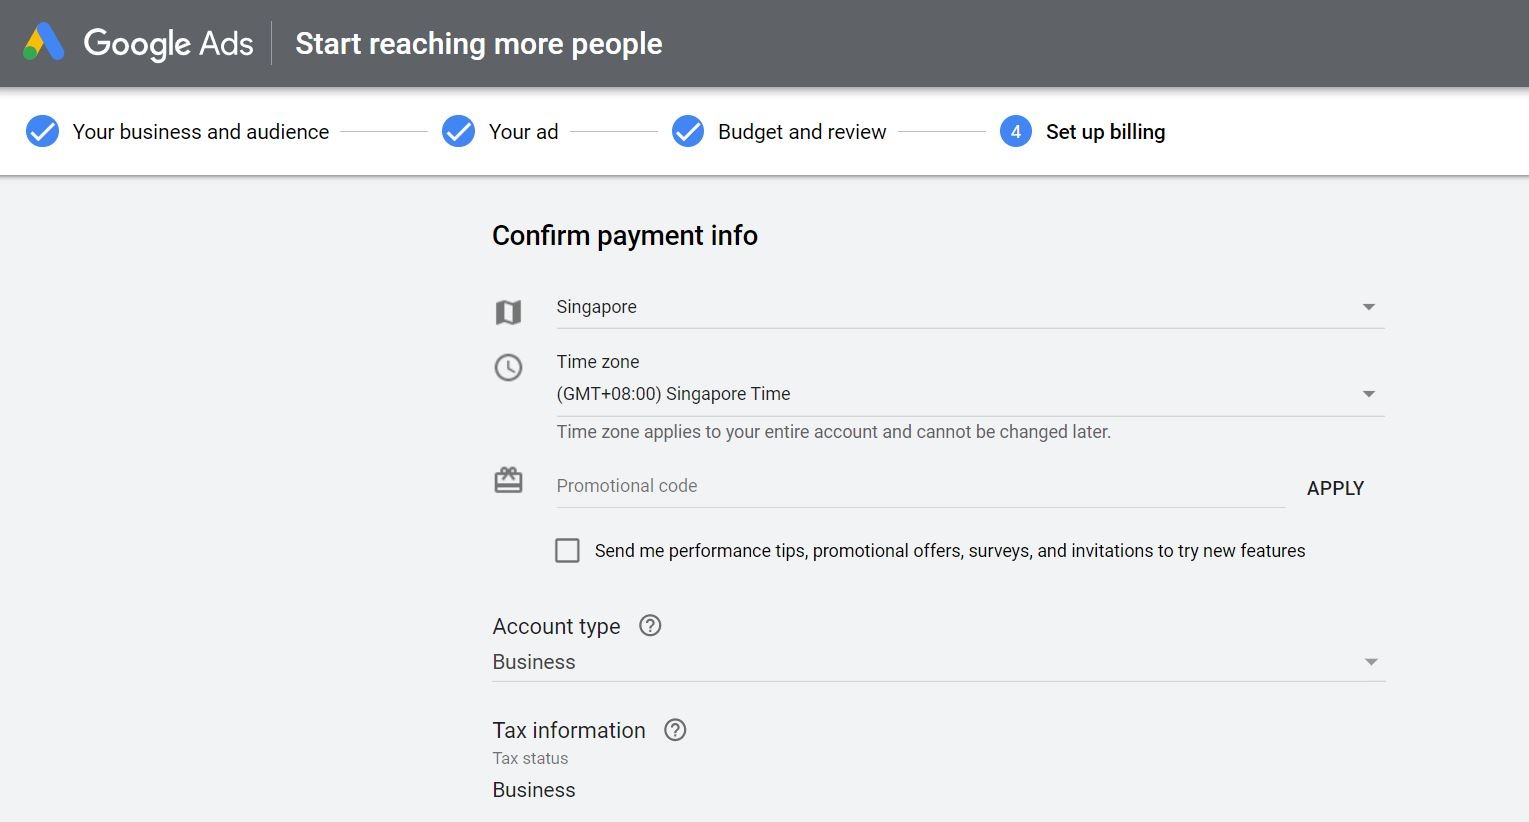
Task: Expand the Account type Business dropdown
Action: (938, 662)
